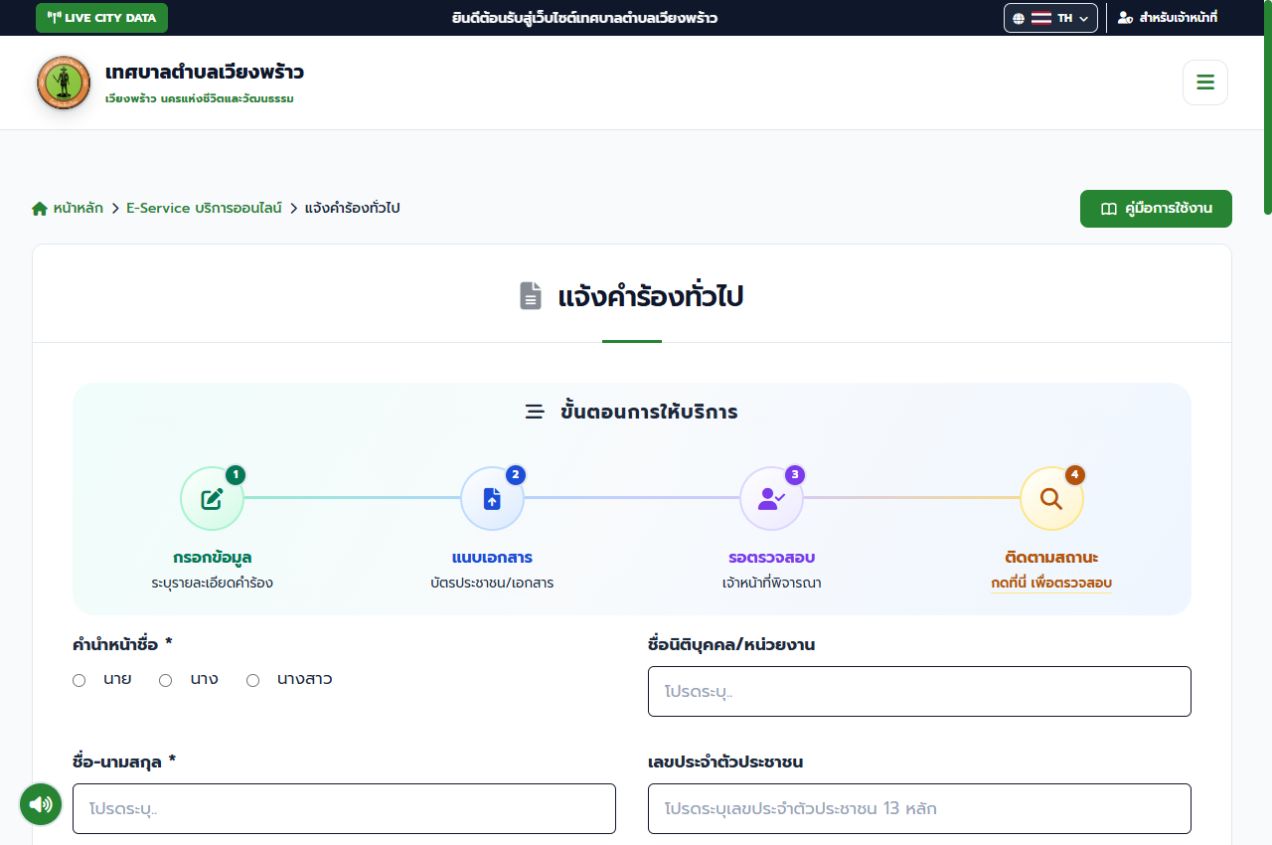
Task: Select the นาย title radio button
Action: point(79,681)
